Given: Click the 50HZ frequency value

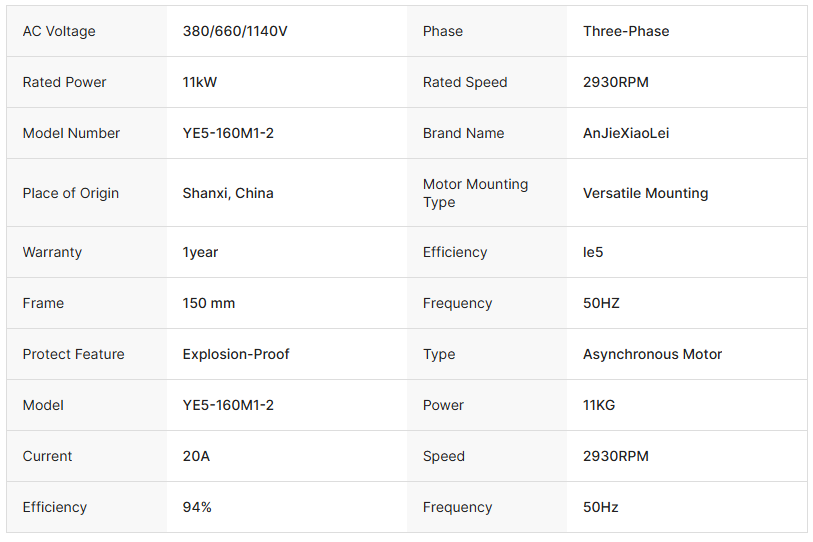Looking at the screenshot, I should pos(601,303).
